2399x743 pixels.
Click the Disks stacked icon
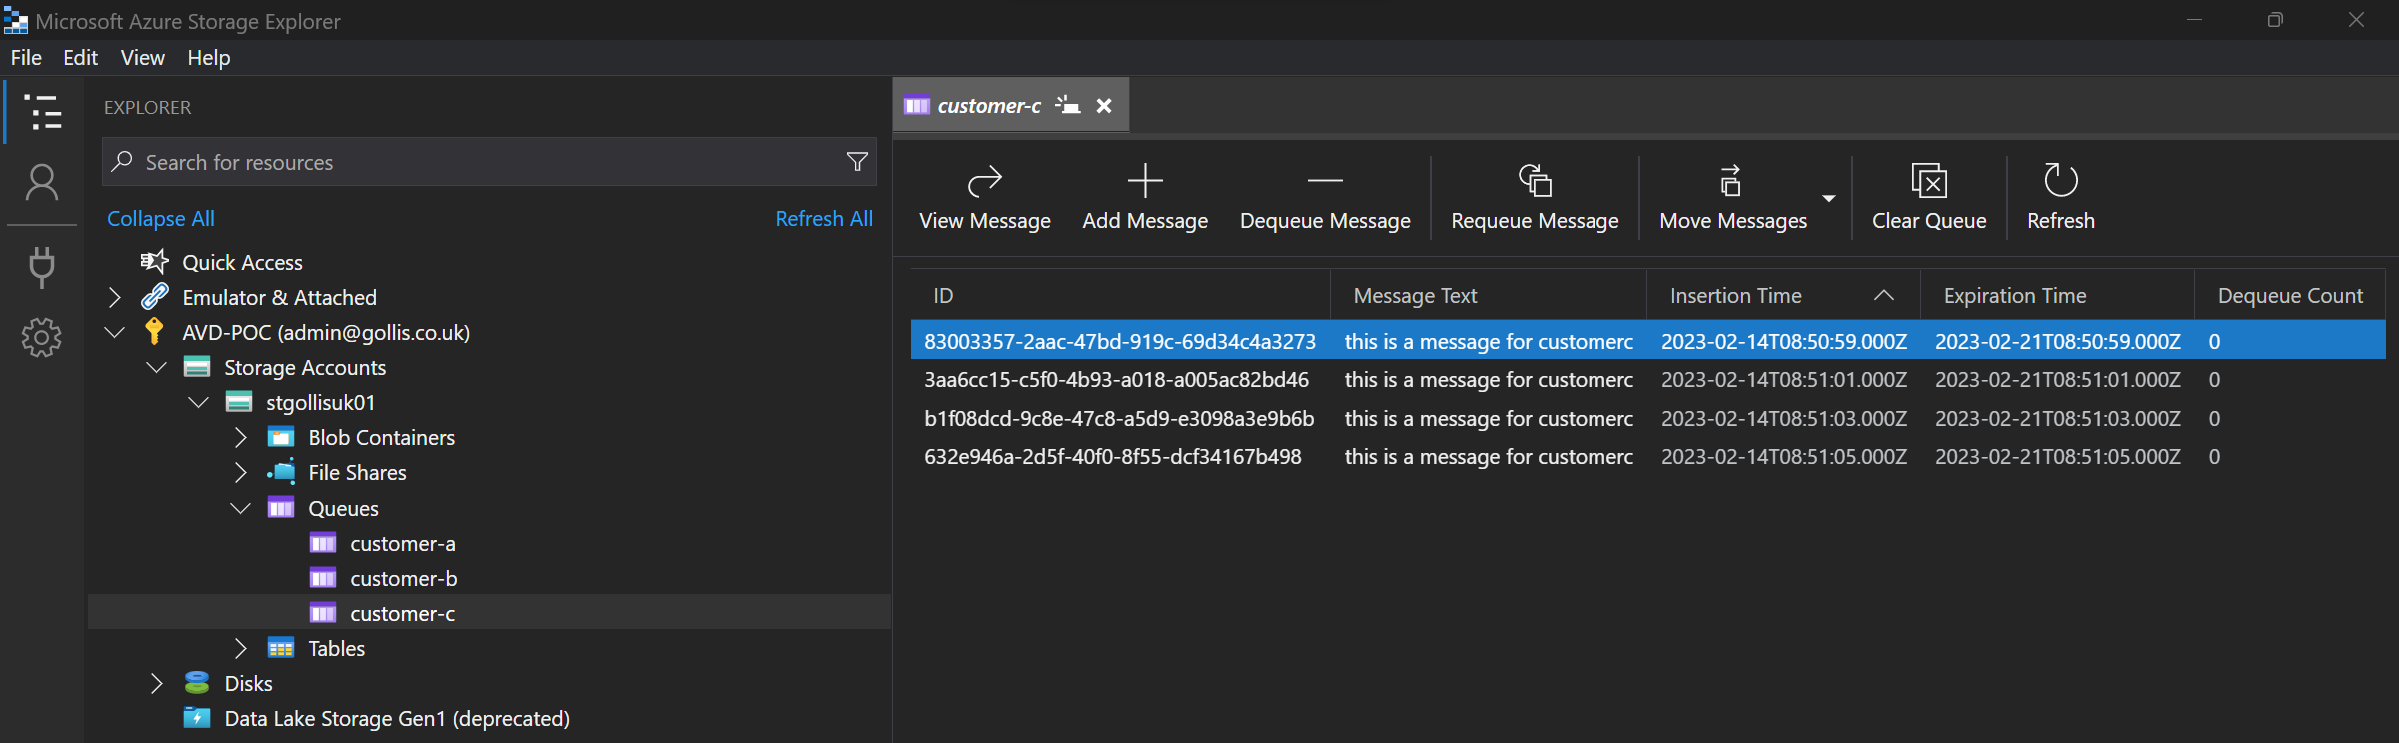coord(197,683)
